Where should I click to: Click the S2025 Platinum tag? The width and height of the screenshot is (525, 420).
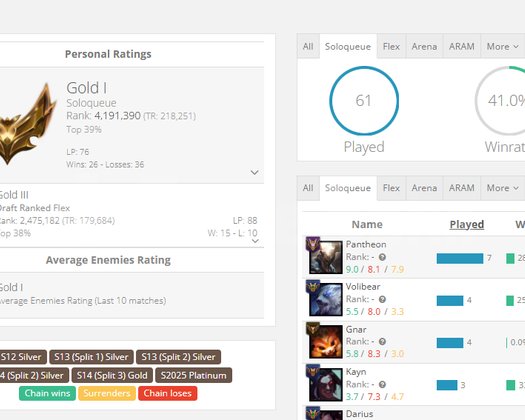[x=194, y=375]
